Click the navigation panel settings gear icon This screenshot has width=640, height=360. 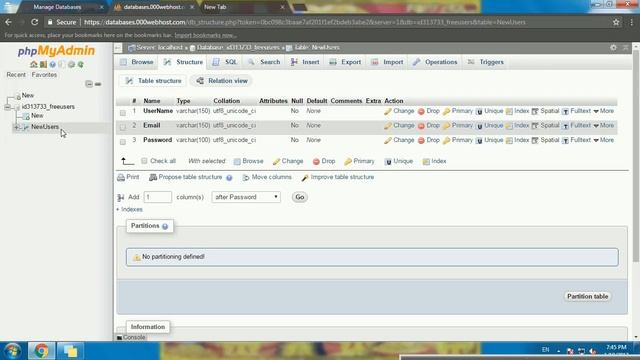coord(71,64)
